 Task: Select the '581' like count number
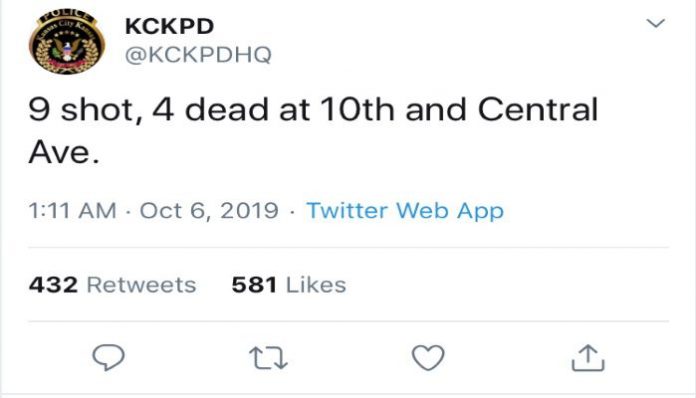tap(254, 285)
